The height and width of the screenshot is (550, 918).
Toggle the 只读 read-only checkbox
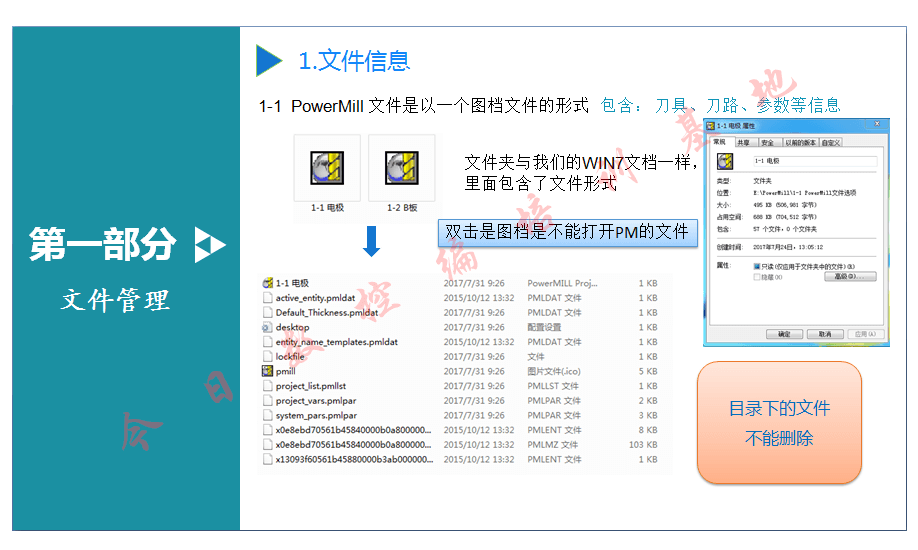click(757, 267)
